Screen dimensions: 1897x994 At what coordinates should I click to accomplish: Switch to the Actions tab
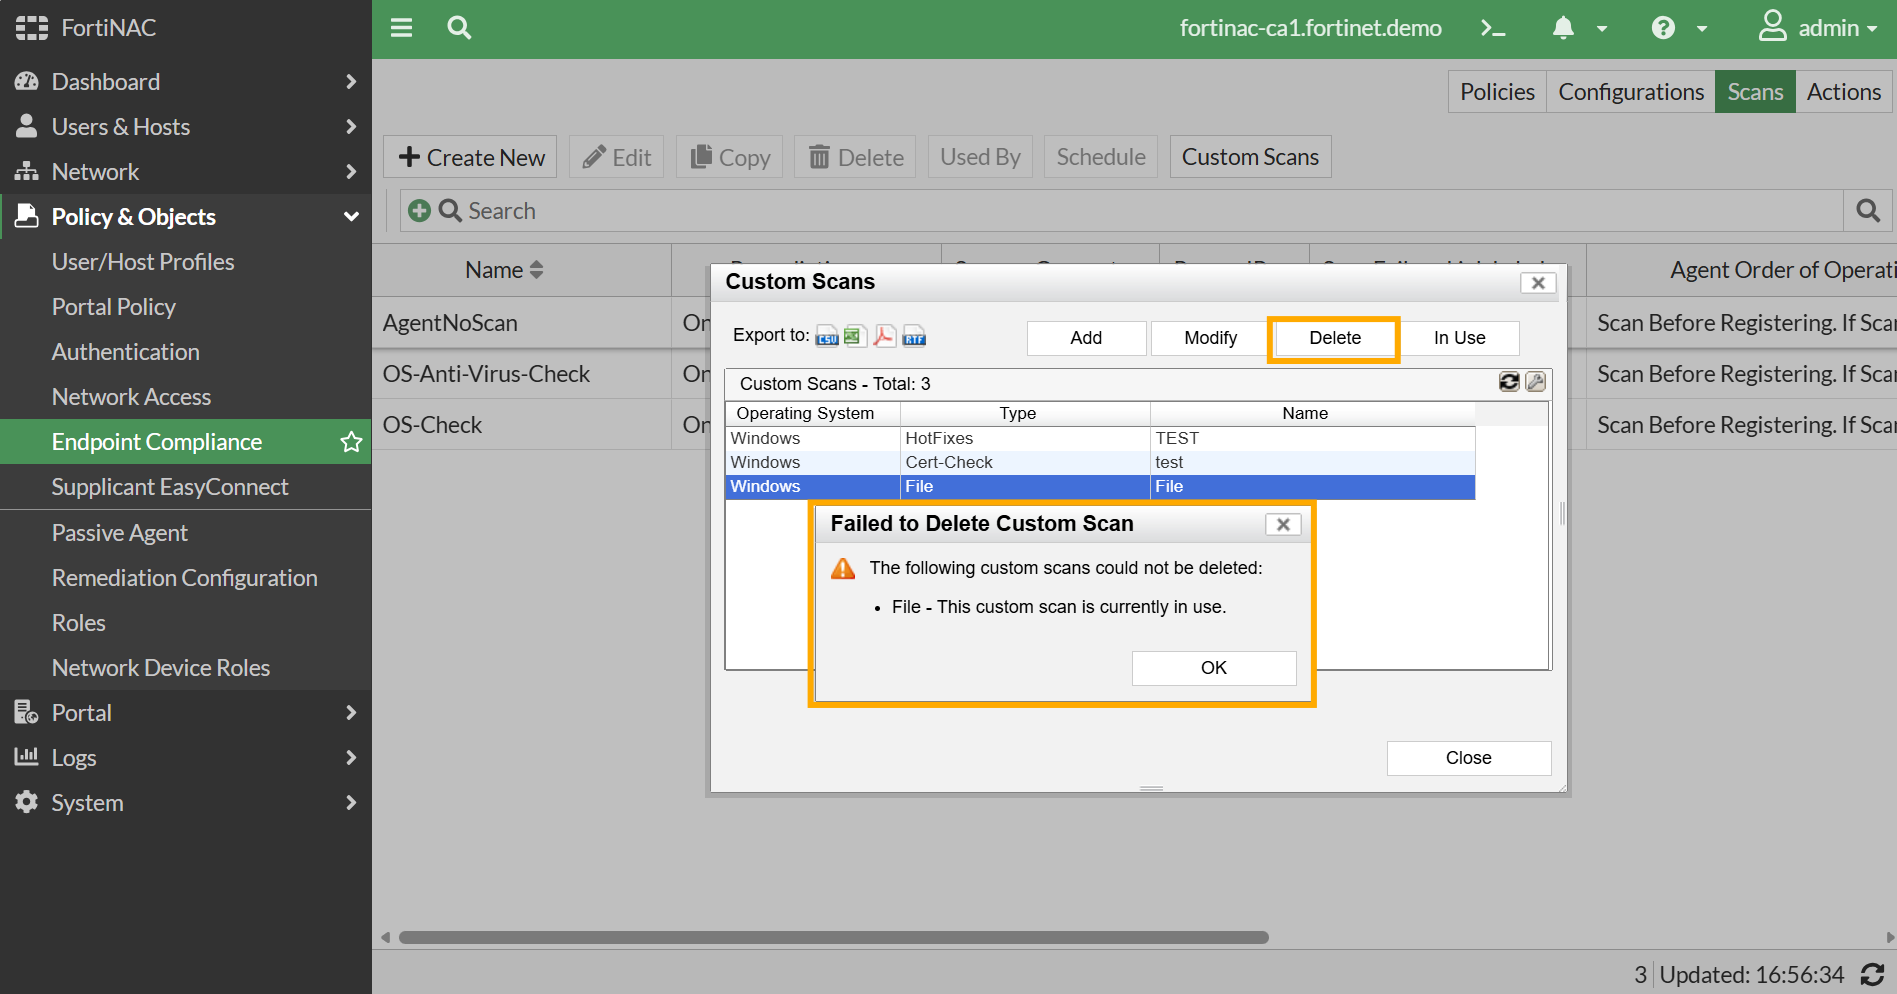(x=1844, y=92)
